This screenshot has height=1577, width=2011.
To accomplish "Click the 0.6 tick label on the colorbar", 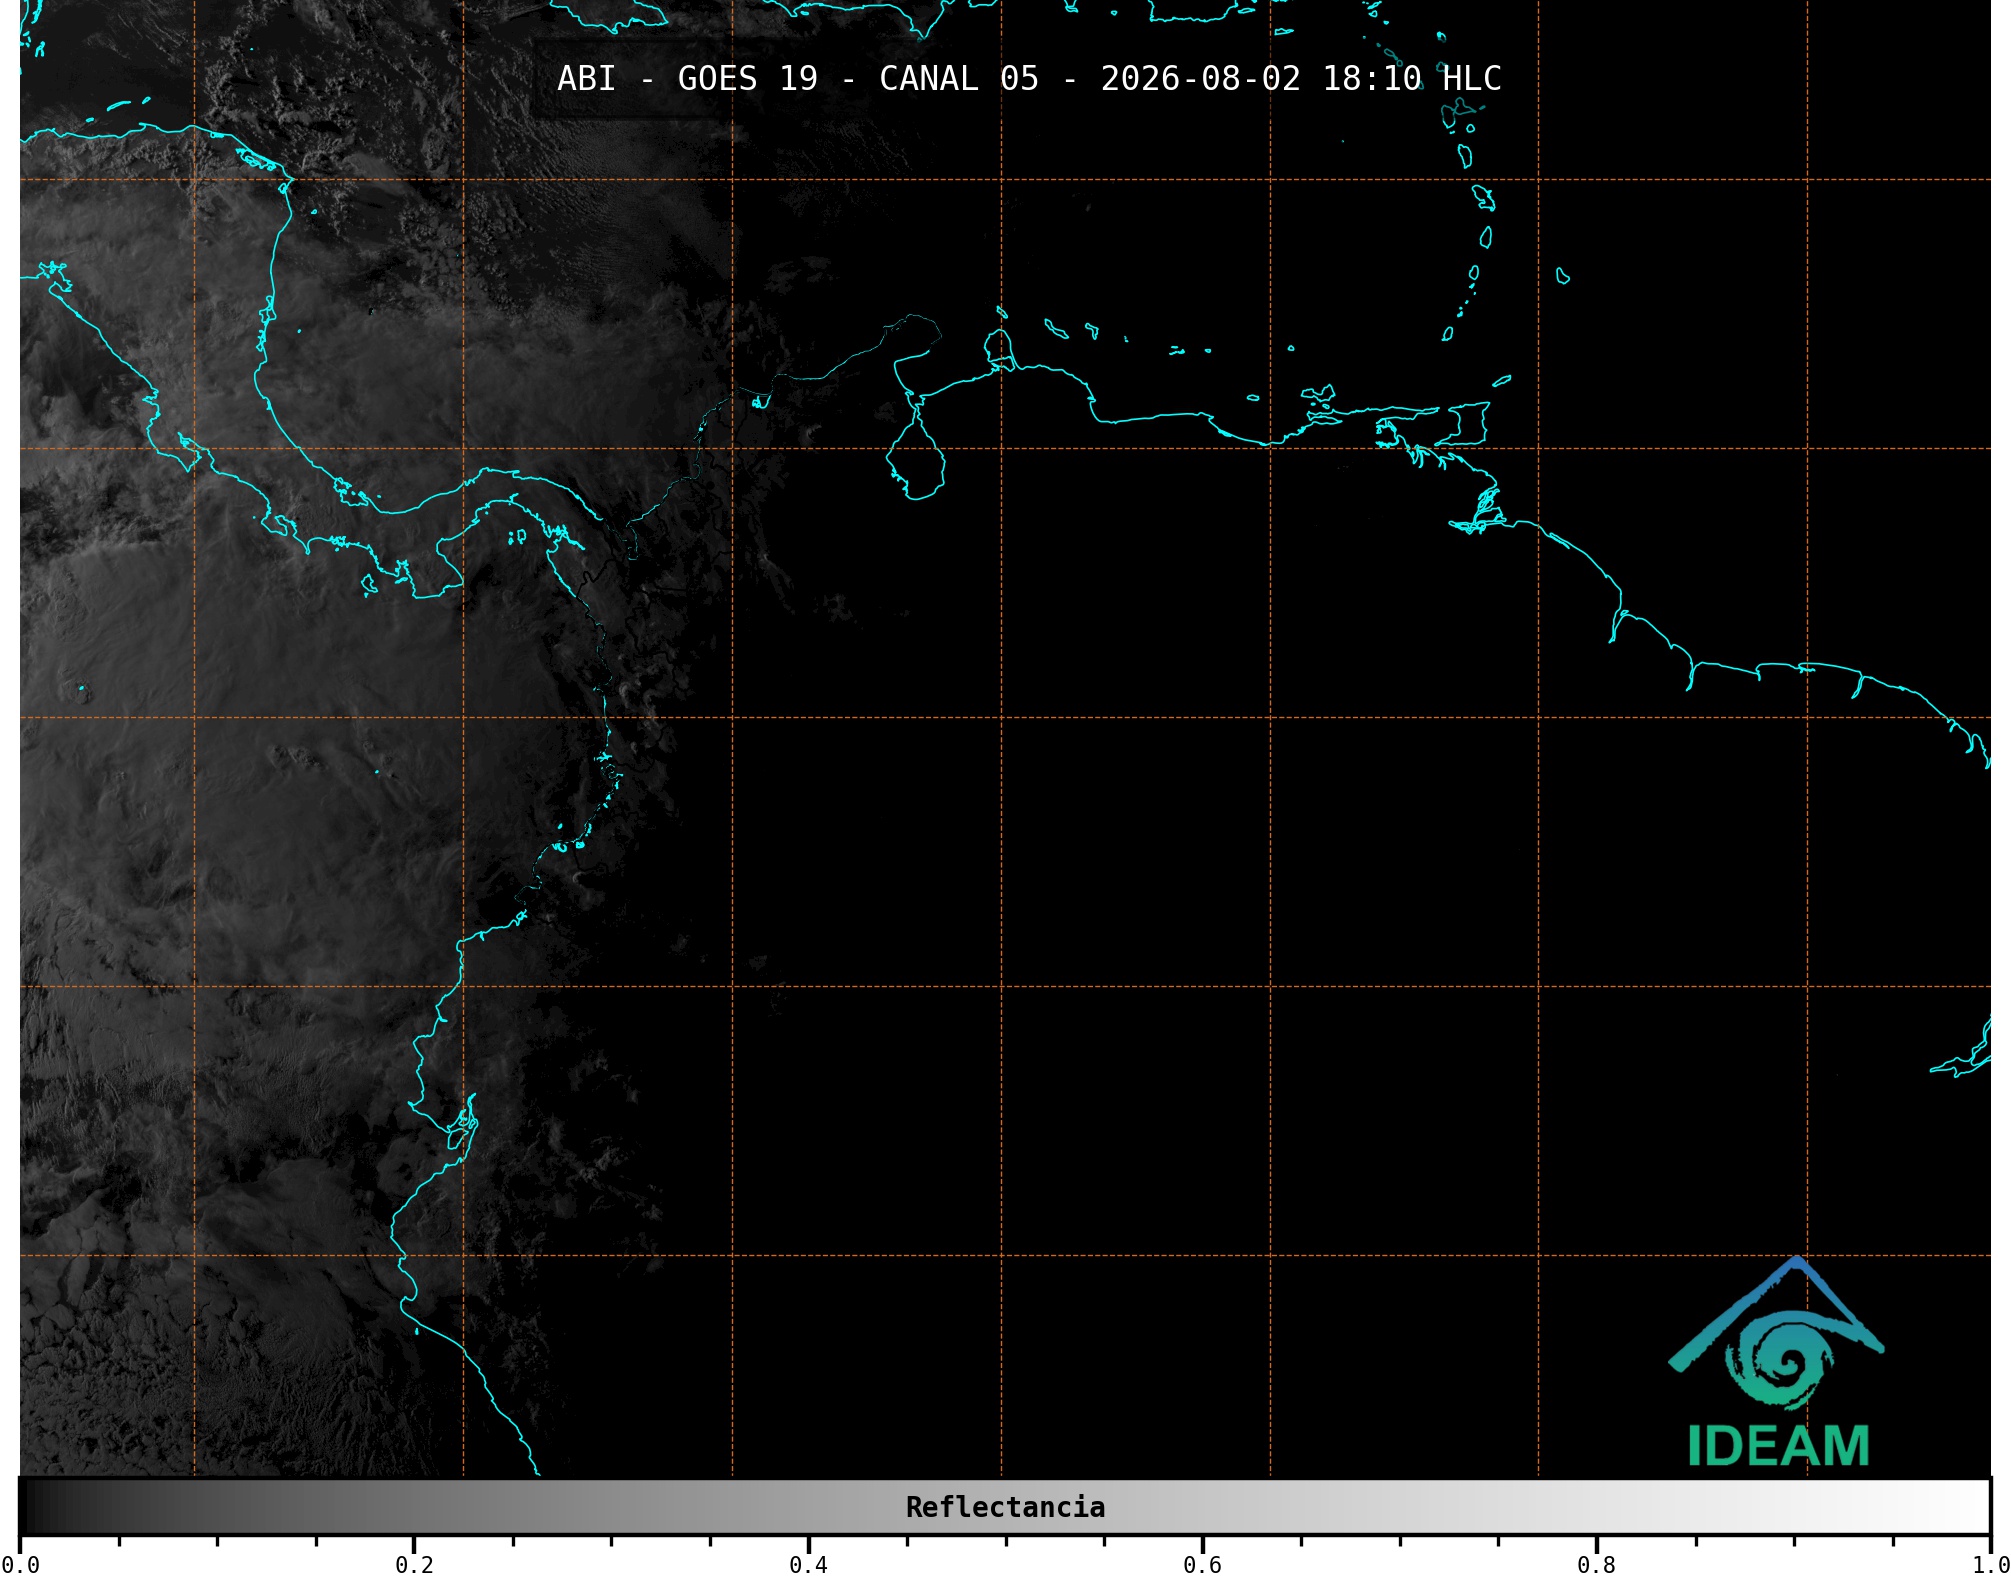I will [1202, 1565].
